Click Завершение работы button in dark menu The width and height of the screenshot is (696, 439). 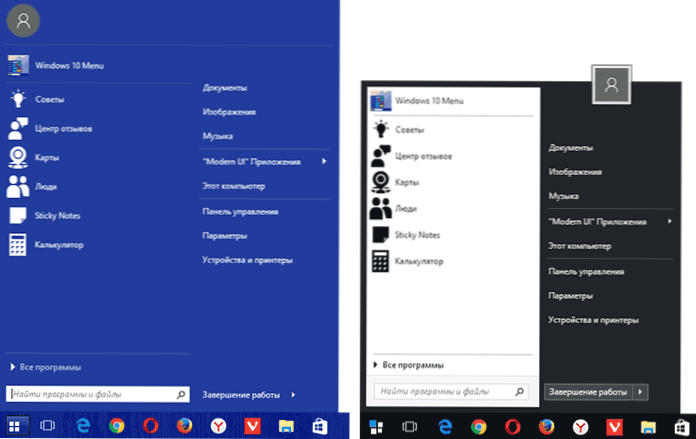point(588,392)
